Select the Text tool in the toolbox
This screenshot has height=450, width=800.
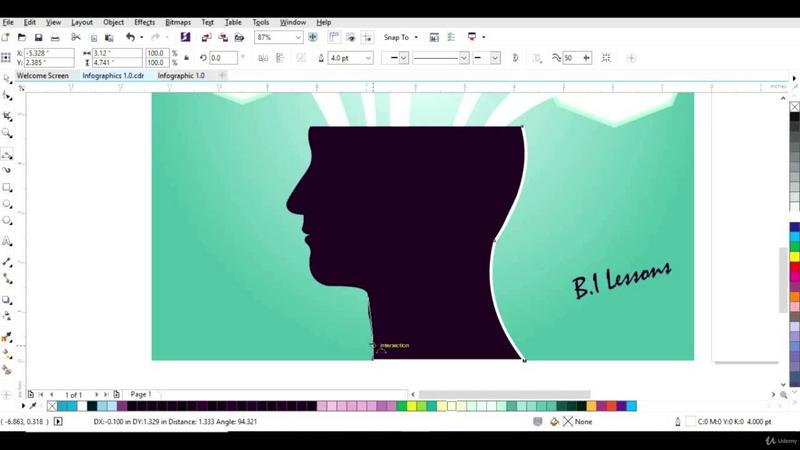point(7,241)
